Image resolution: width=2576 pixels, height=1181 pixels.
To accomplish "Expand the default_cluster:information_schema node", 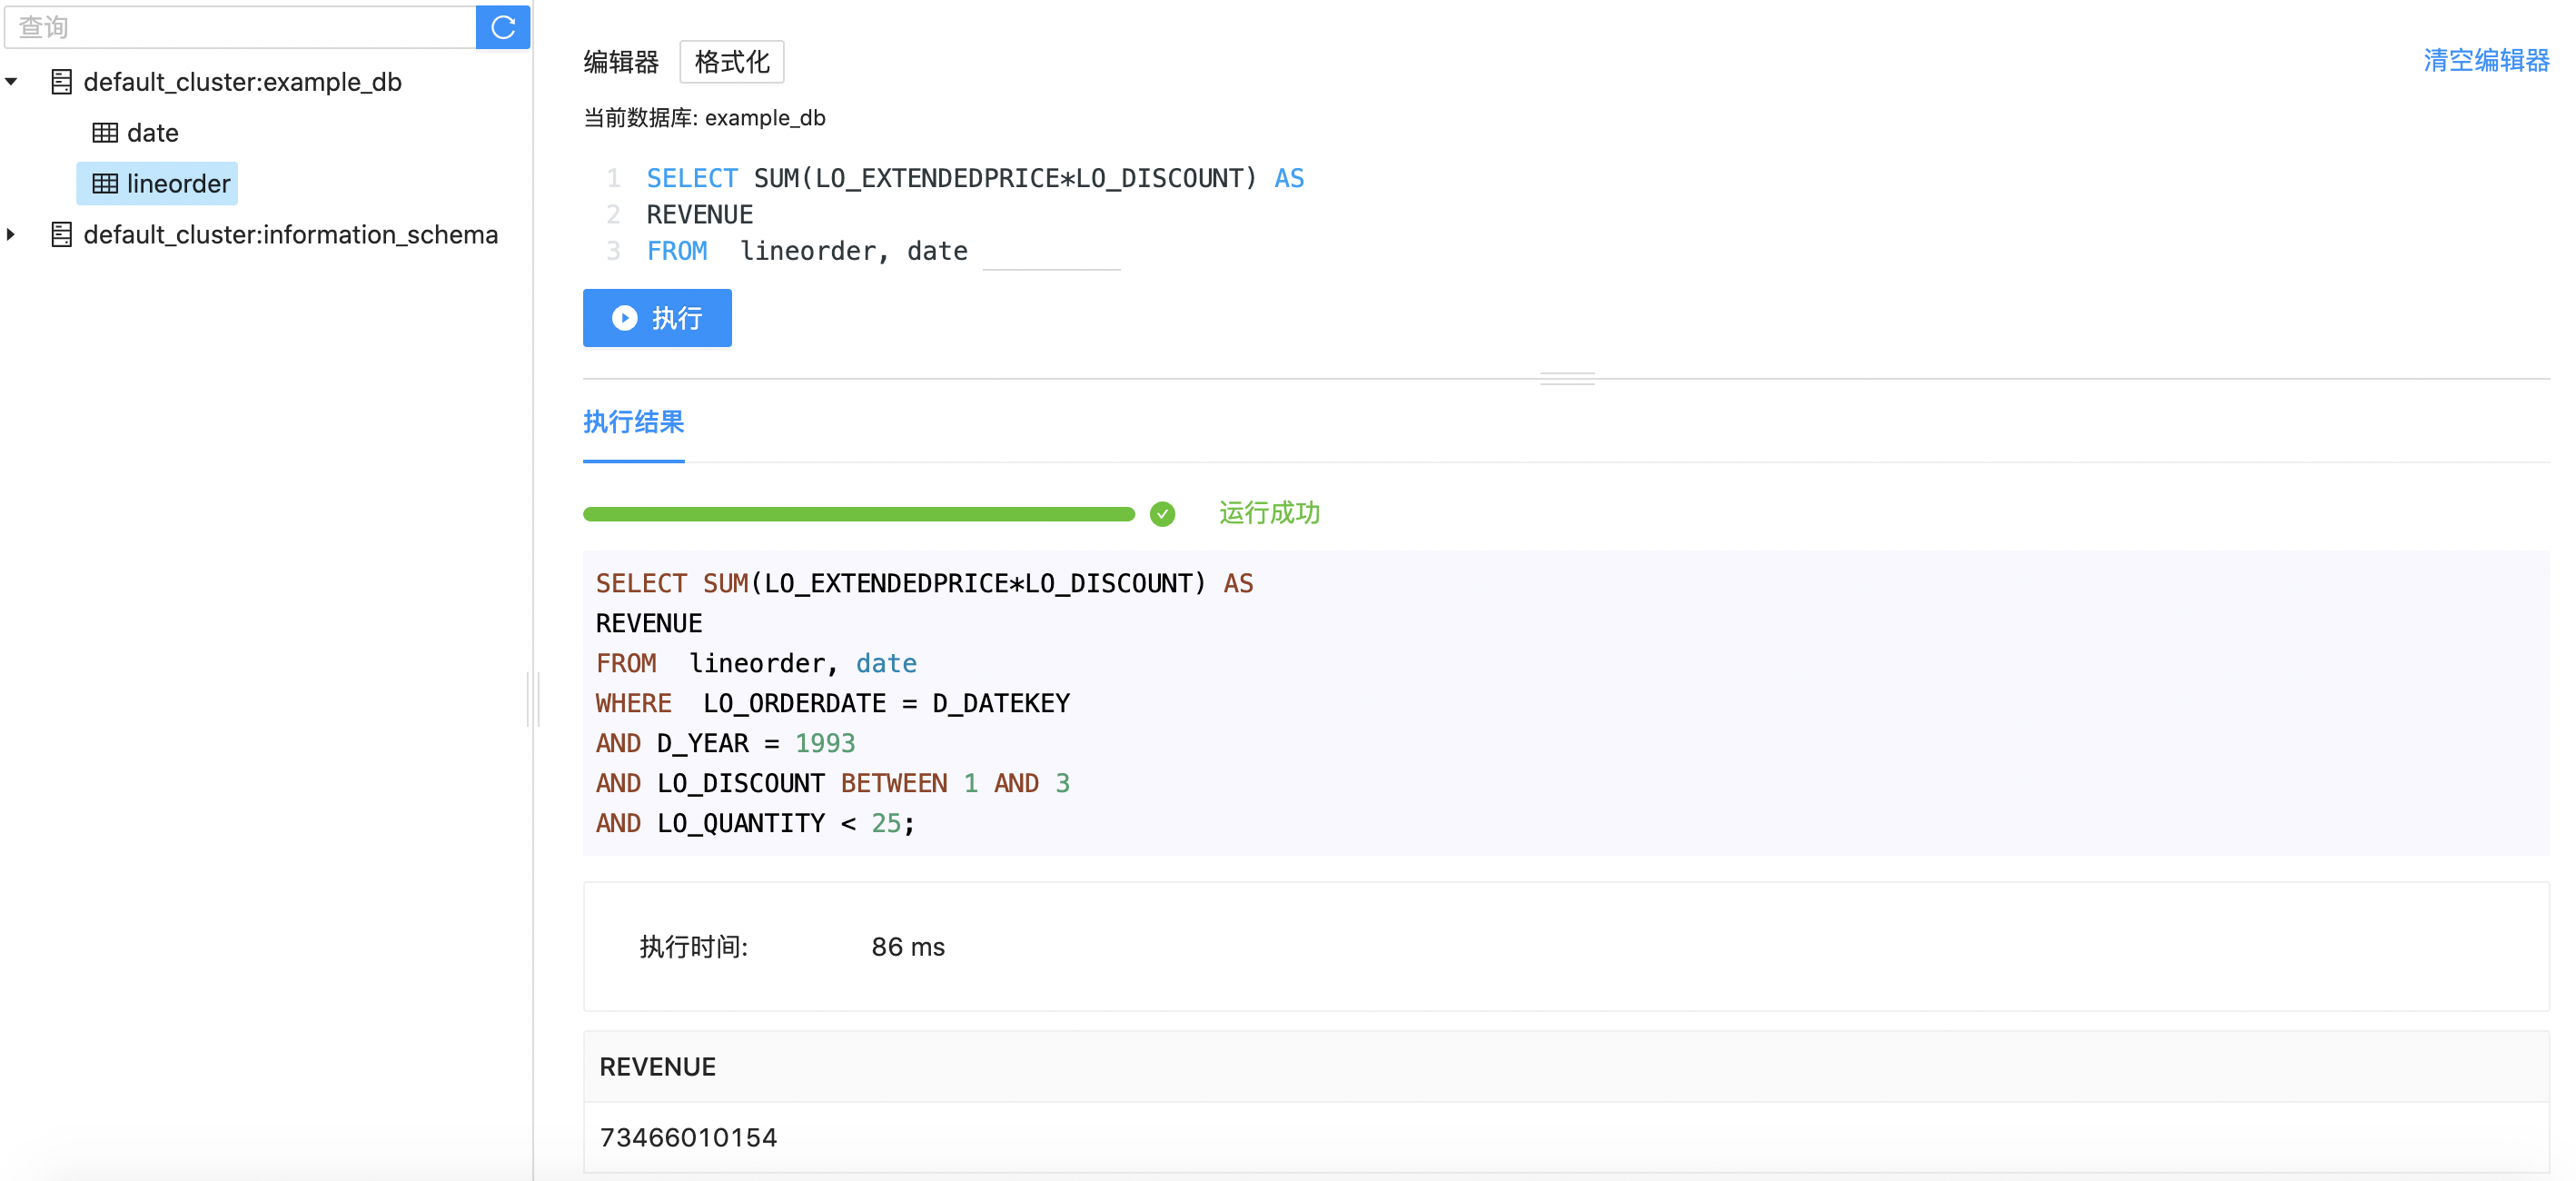I will point(11,235).
